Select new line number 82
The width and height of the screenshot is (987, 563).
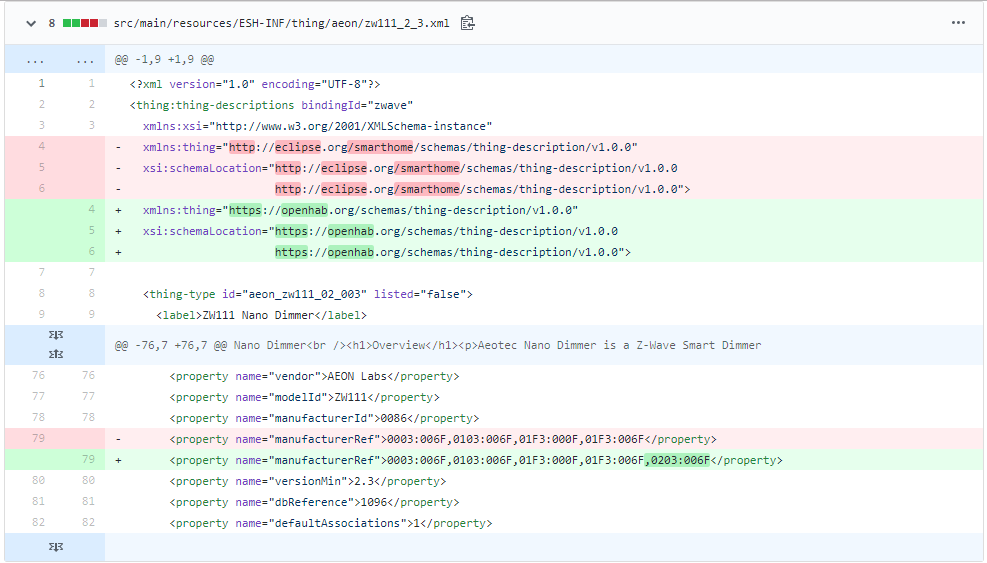(x=88, y=522)
